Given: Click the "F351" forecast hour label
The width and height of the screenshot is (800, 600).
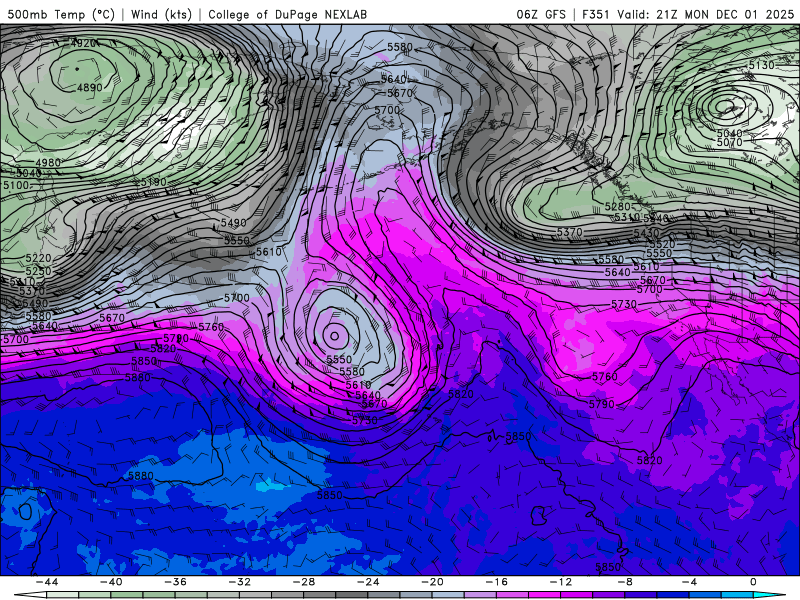Looking at the screenshot, I should [596, 14].
